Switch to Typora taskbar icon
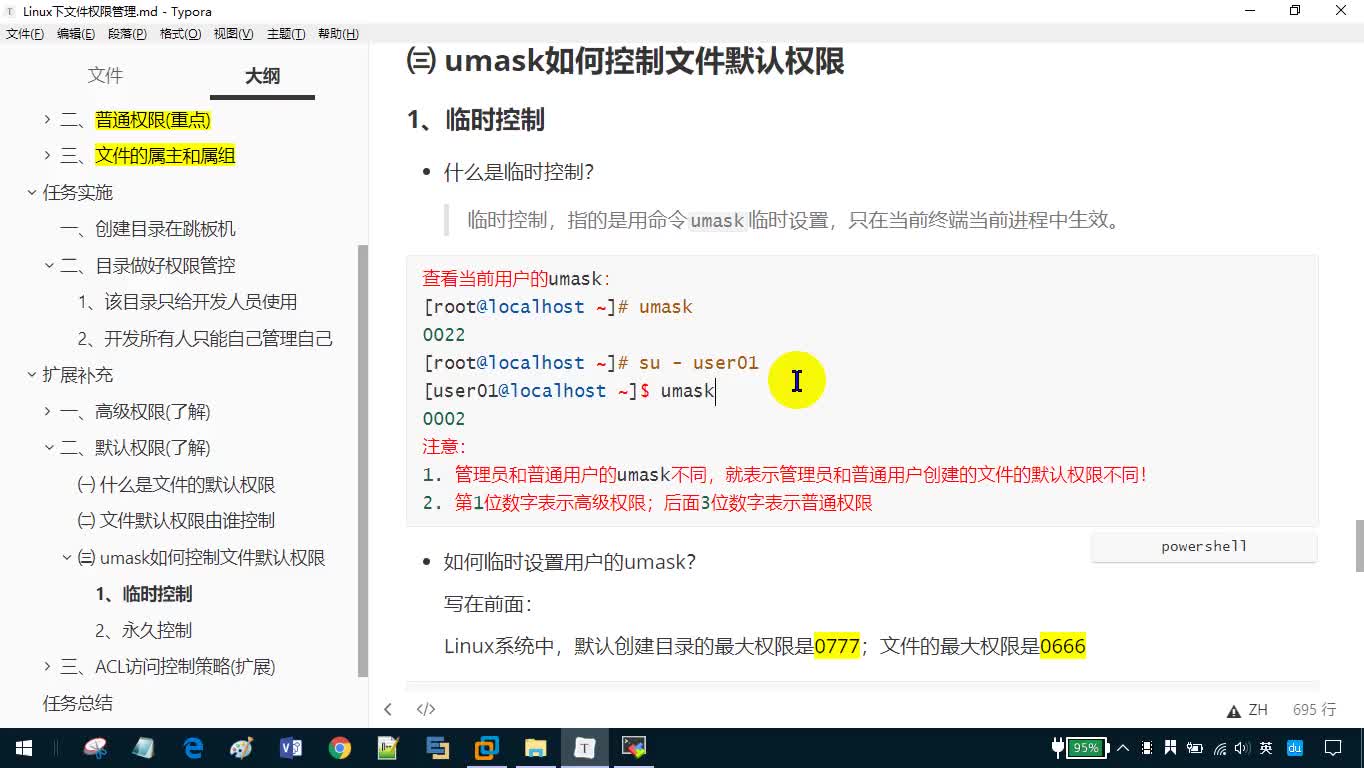 click(x=585, y=747)
